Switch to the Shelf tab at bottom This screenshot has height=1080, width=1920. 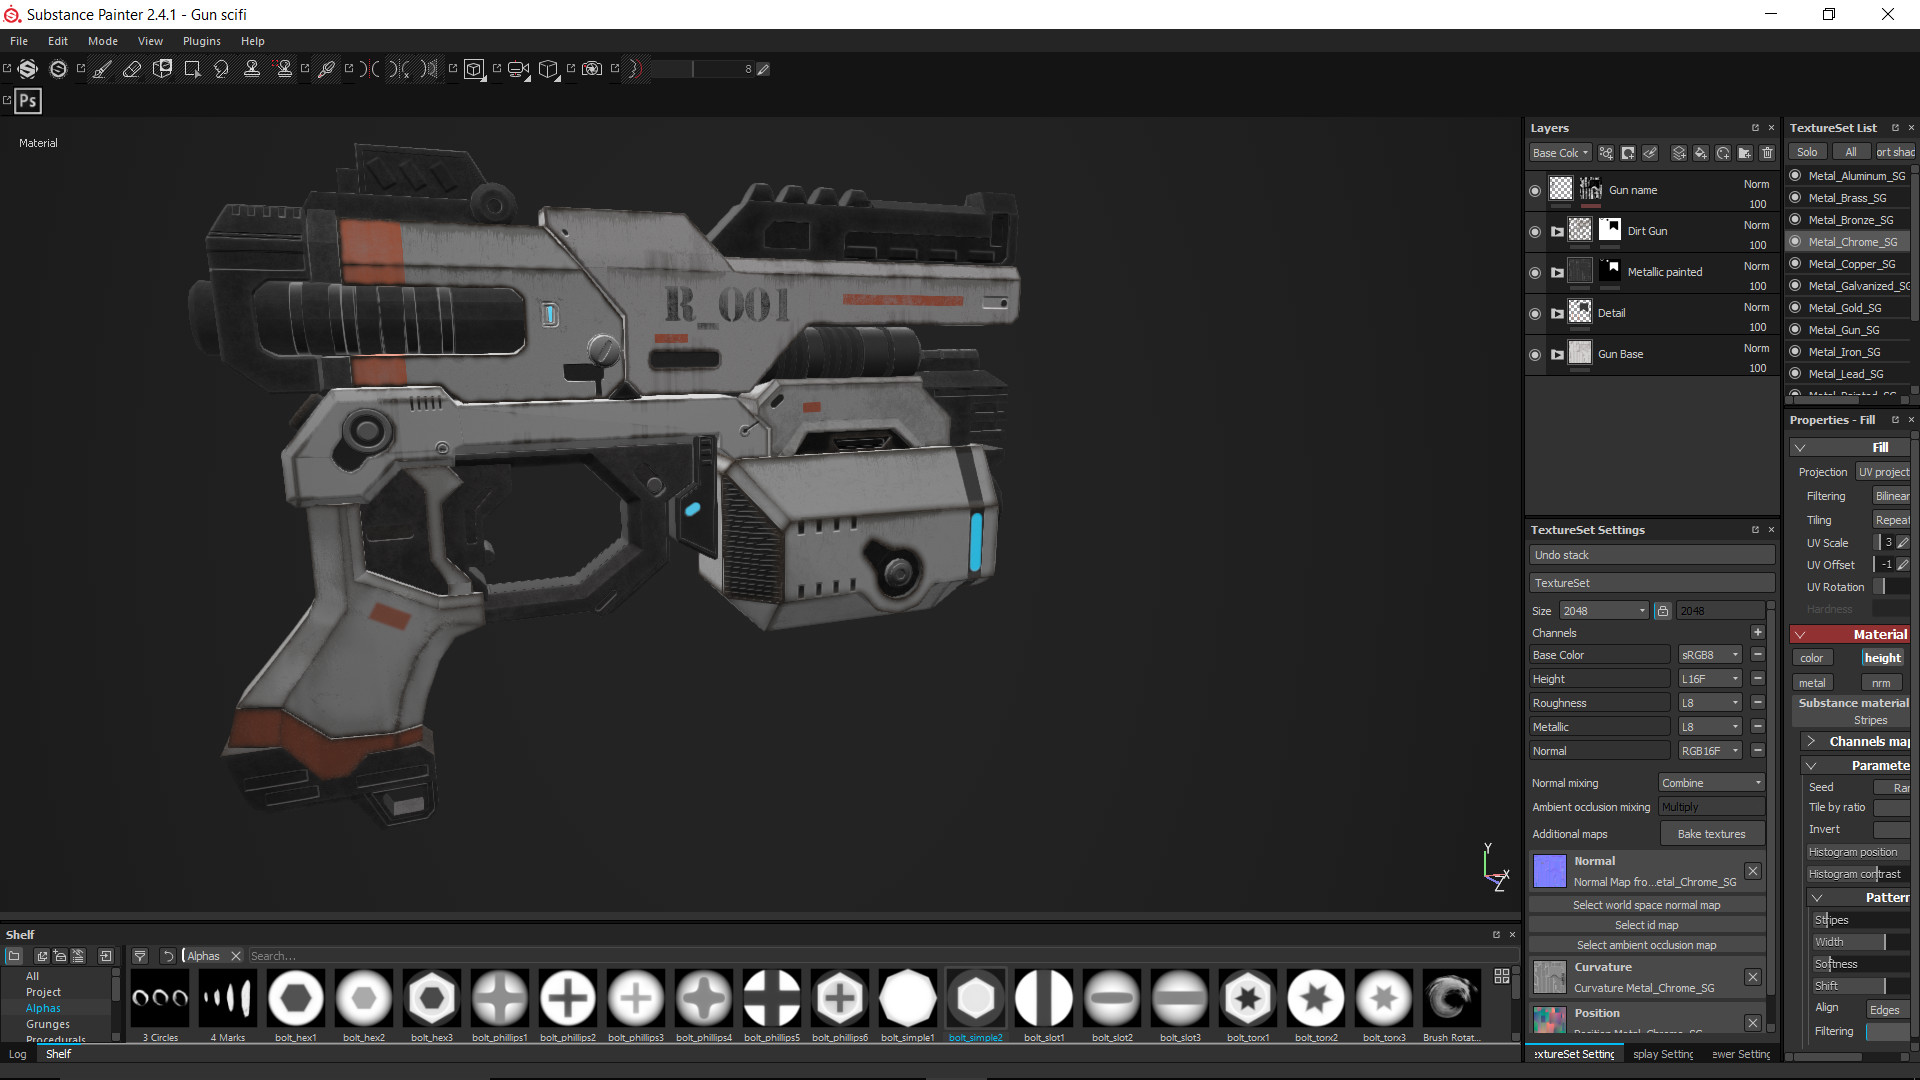pyautogui.click(x=58, y=1054)
